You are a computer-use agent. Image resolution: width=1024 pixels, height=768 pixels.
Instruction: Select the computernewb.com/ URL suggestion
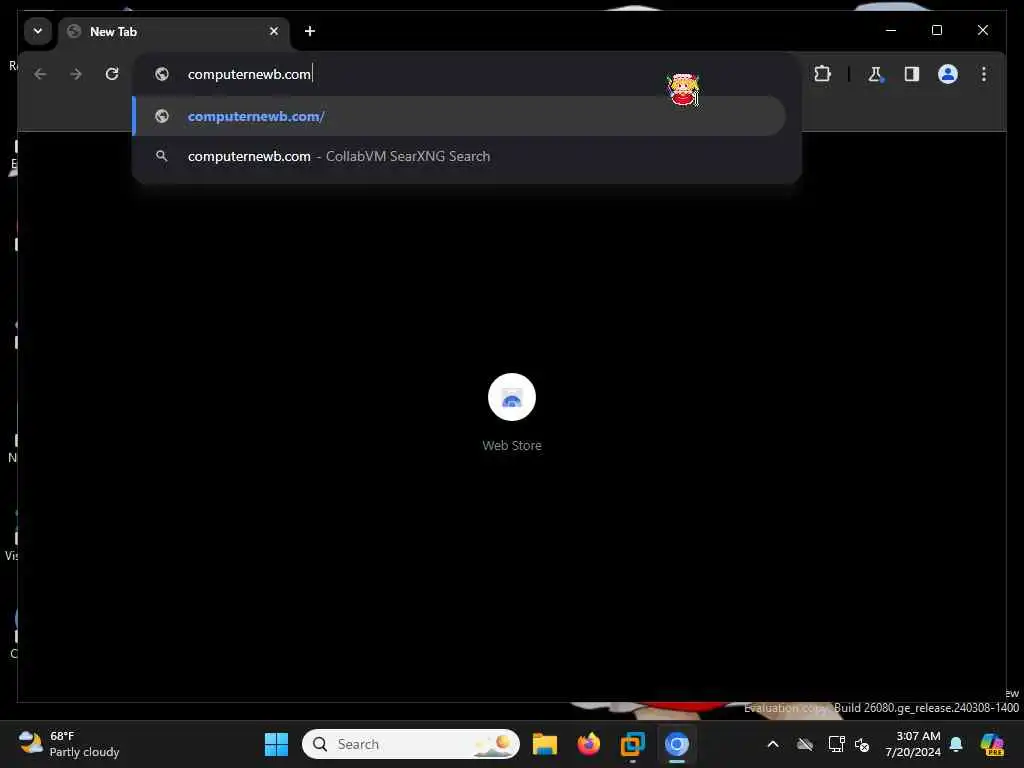(458, 116)
